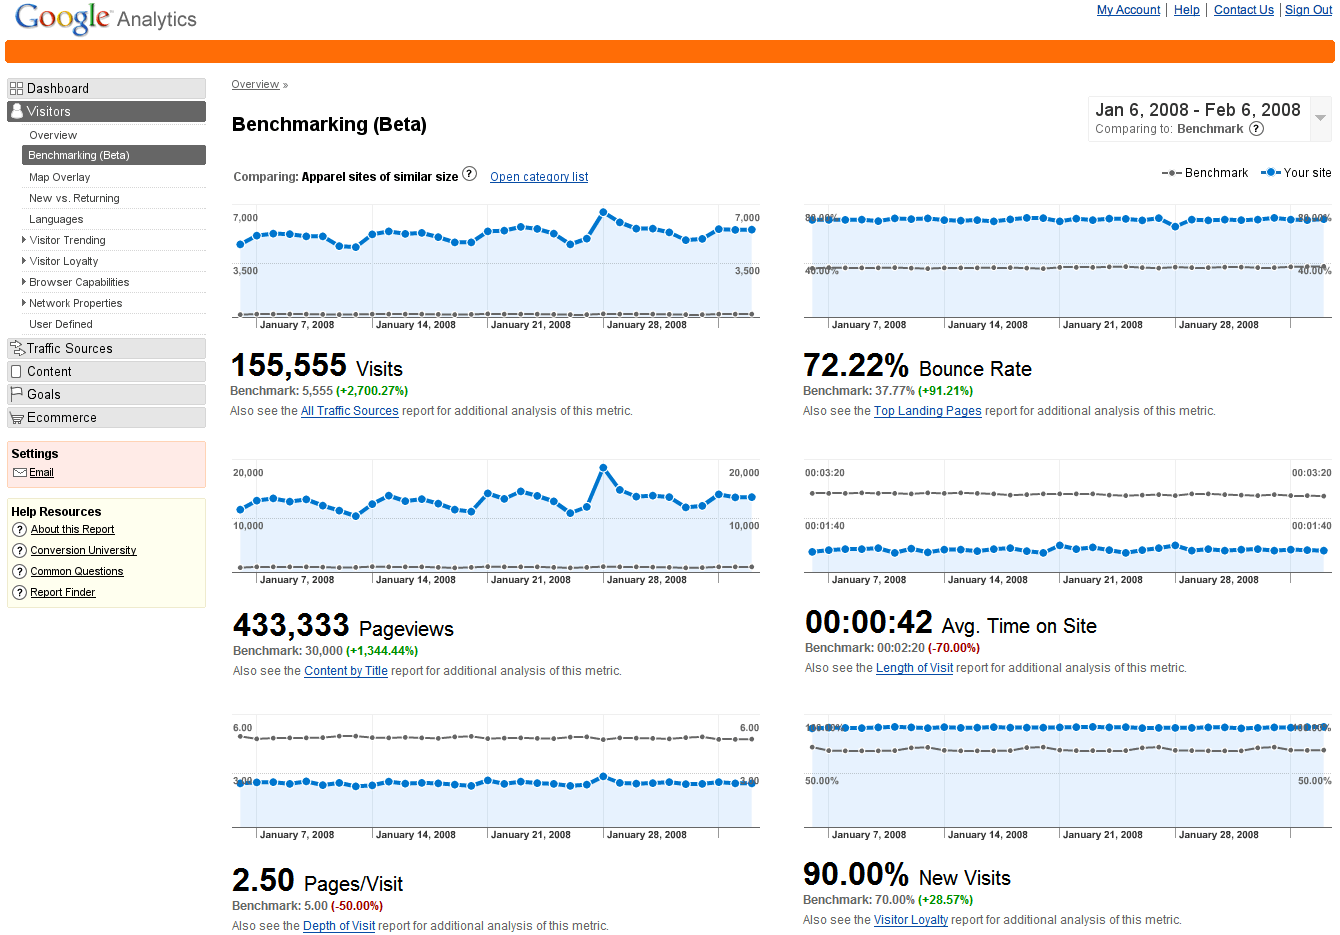Expand the Visitor Loyalty submenu

[24, 261]
